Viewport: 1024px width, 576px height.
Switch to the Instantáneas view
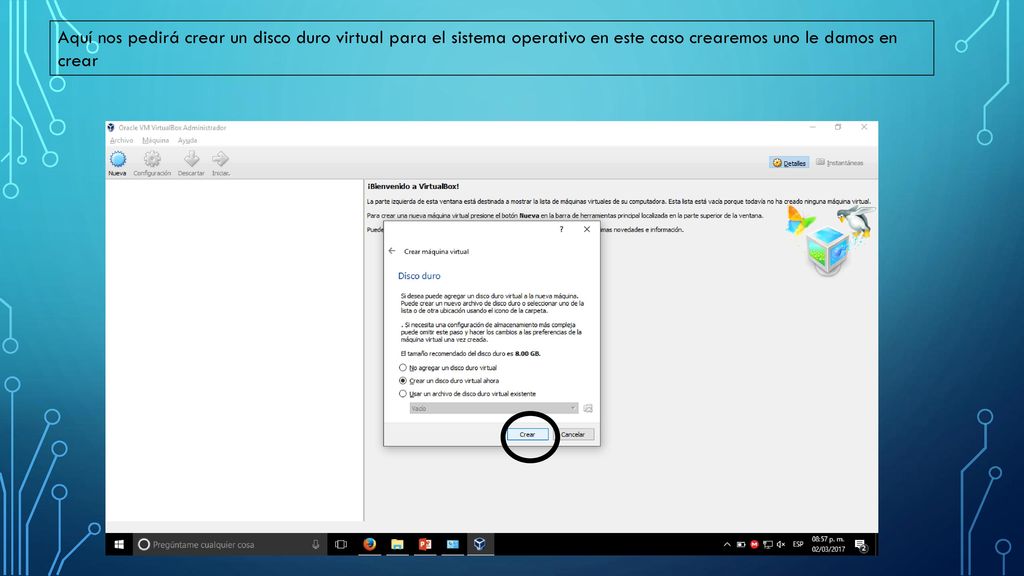tap(840, 163)
